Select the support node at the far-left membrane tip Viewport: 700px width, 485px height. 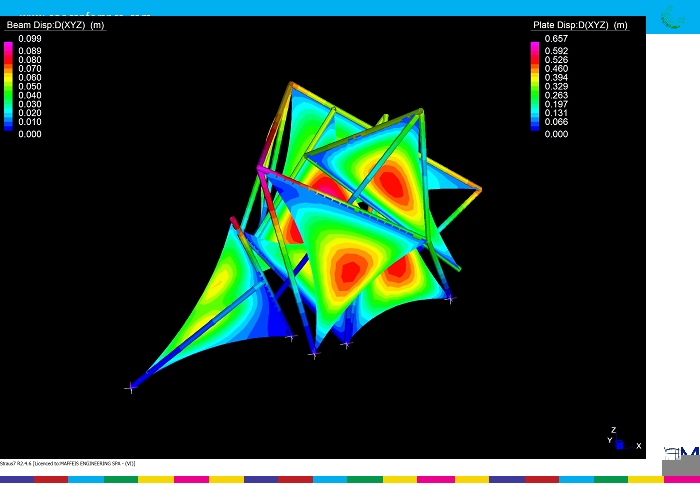point(130,388)
